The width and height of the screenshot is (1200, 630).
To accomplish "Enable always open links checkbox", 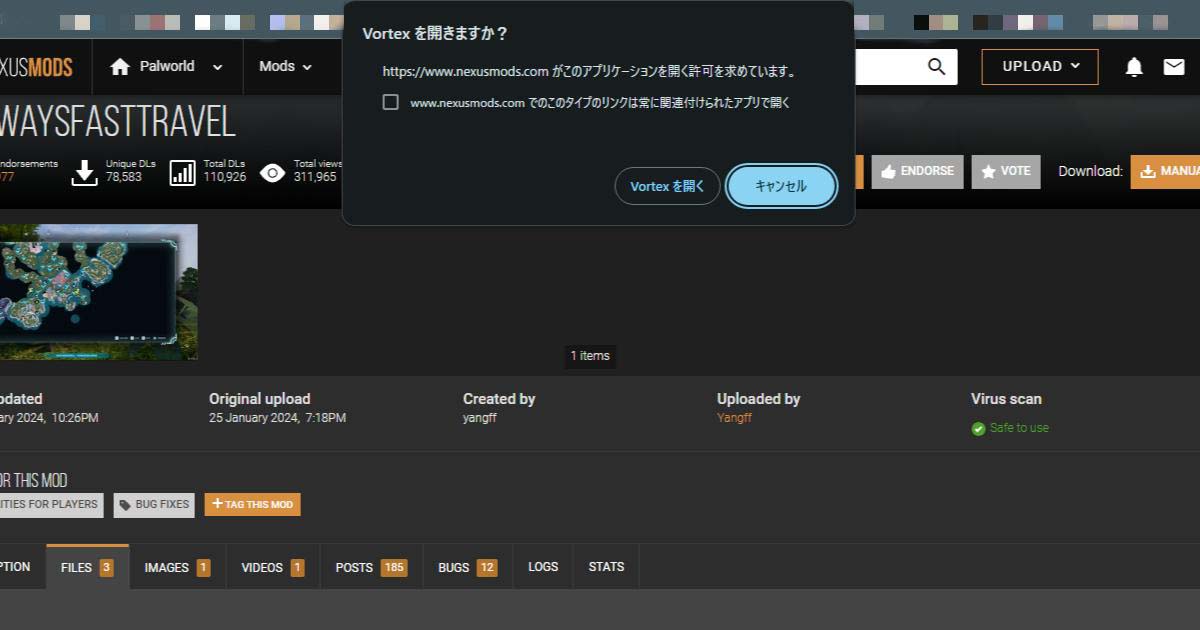I will tap(391, 102).
